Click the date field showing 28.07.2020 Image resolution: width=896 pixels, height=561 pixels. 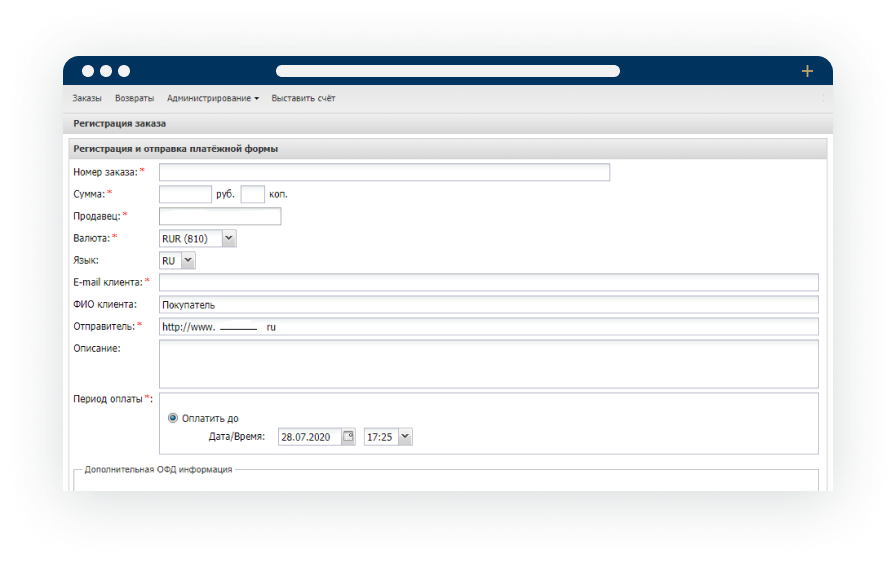(x=310, y=437)
